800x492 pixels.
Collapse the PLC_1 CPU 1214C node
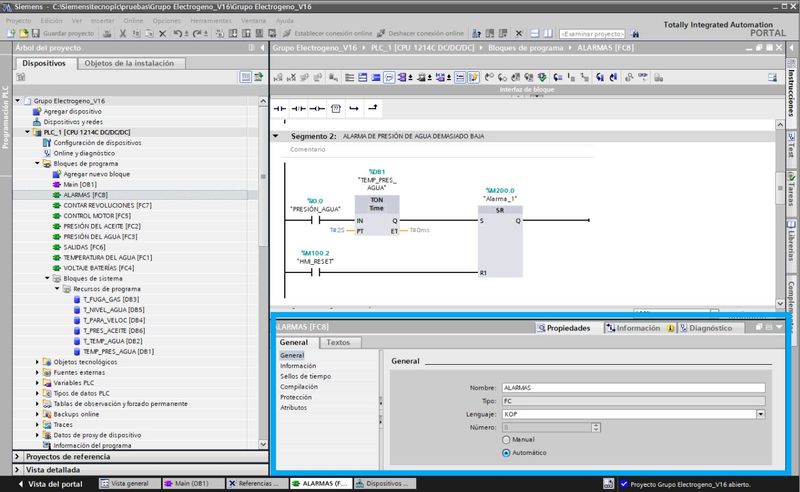tap(28, 132)
